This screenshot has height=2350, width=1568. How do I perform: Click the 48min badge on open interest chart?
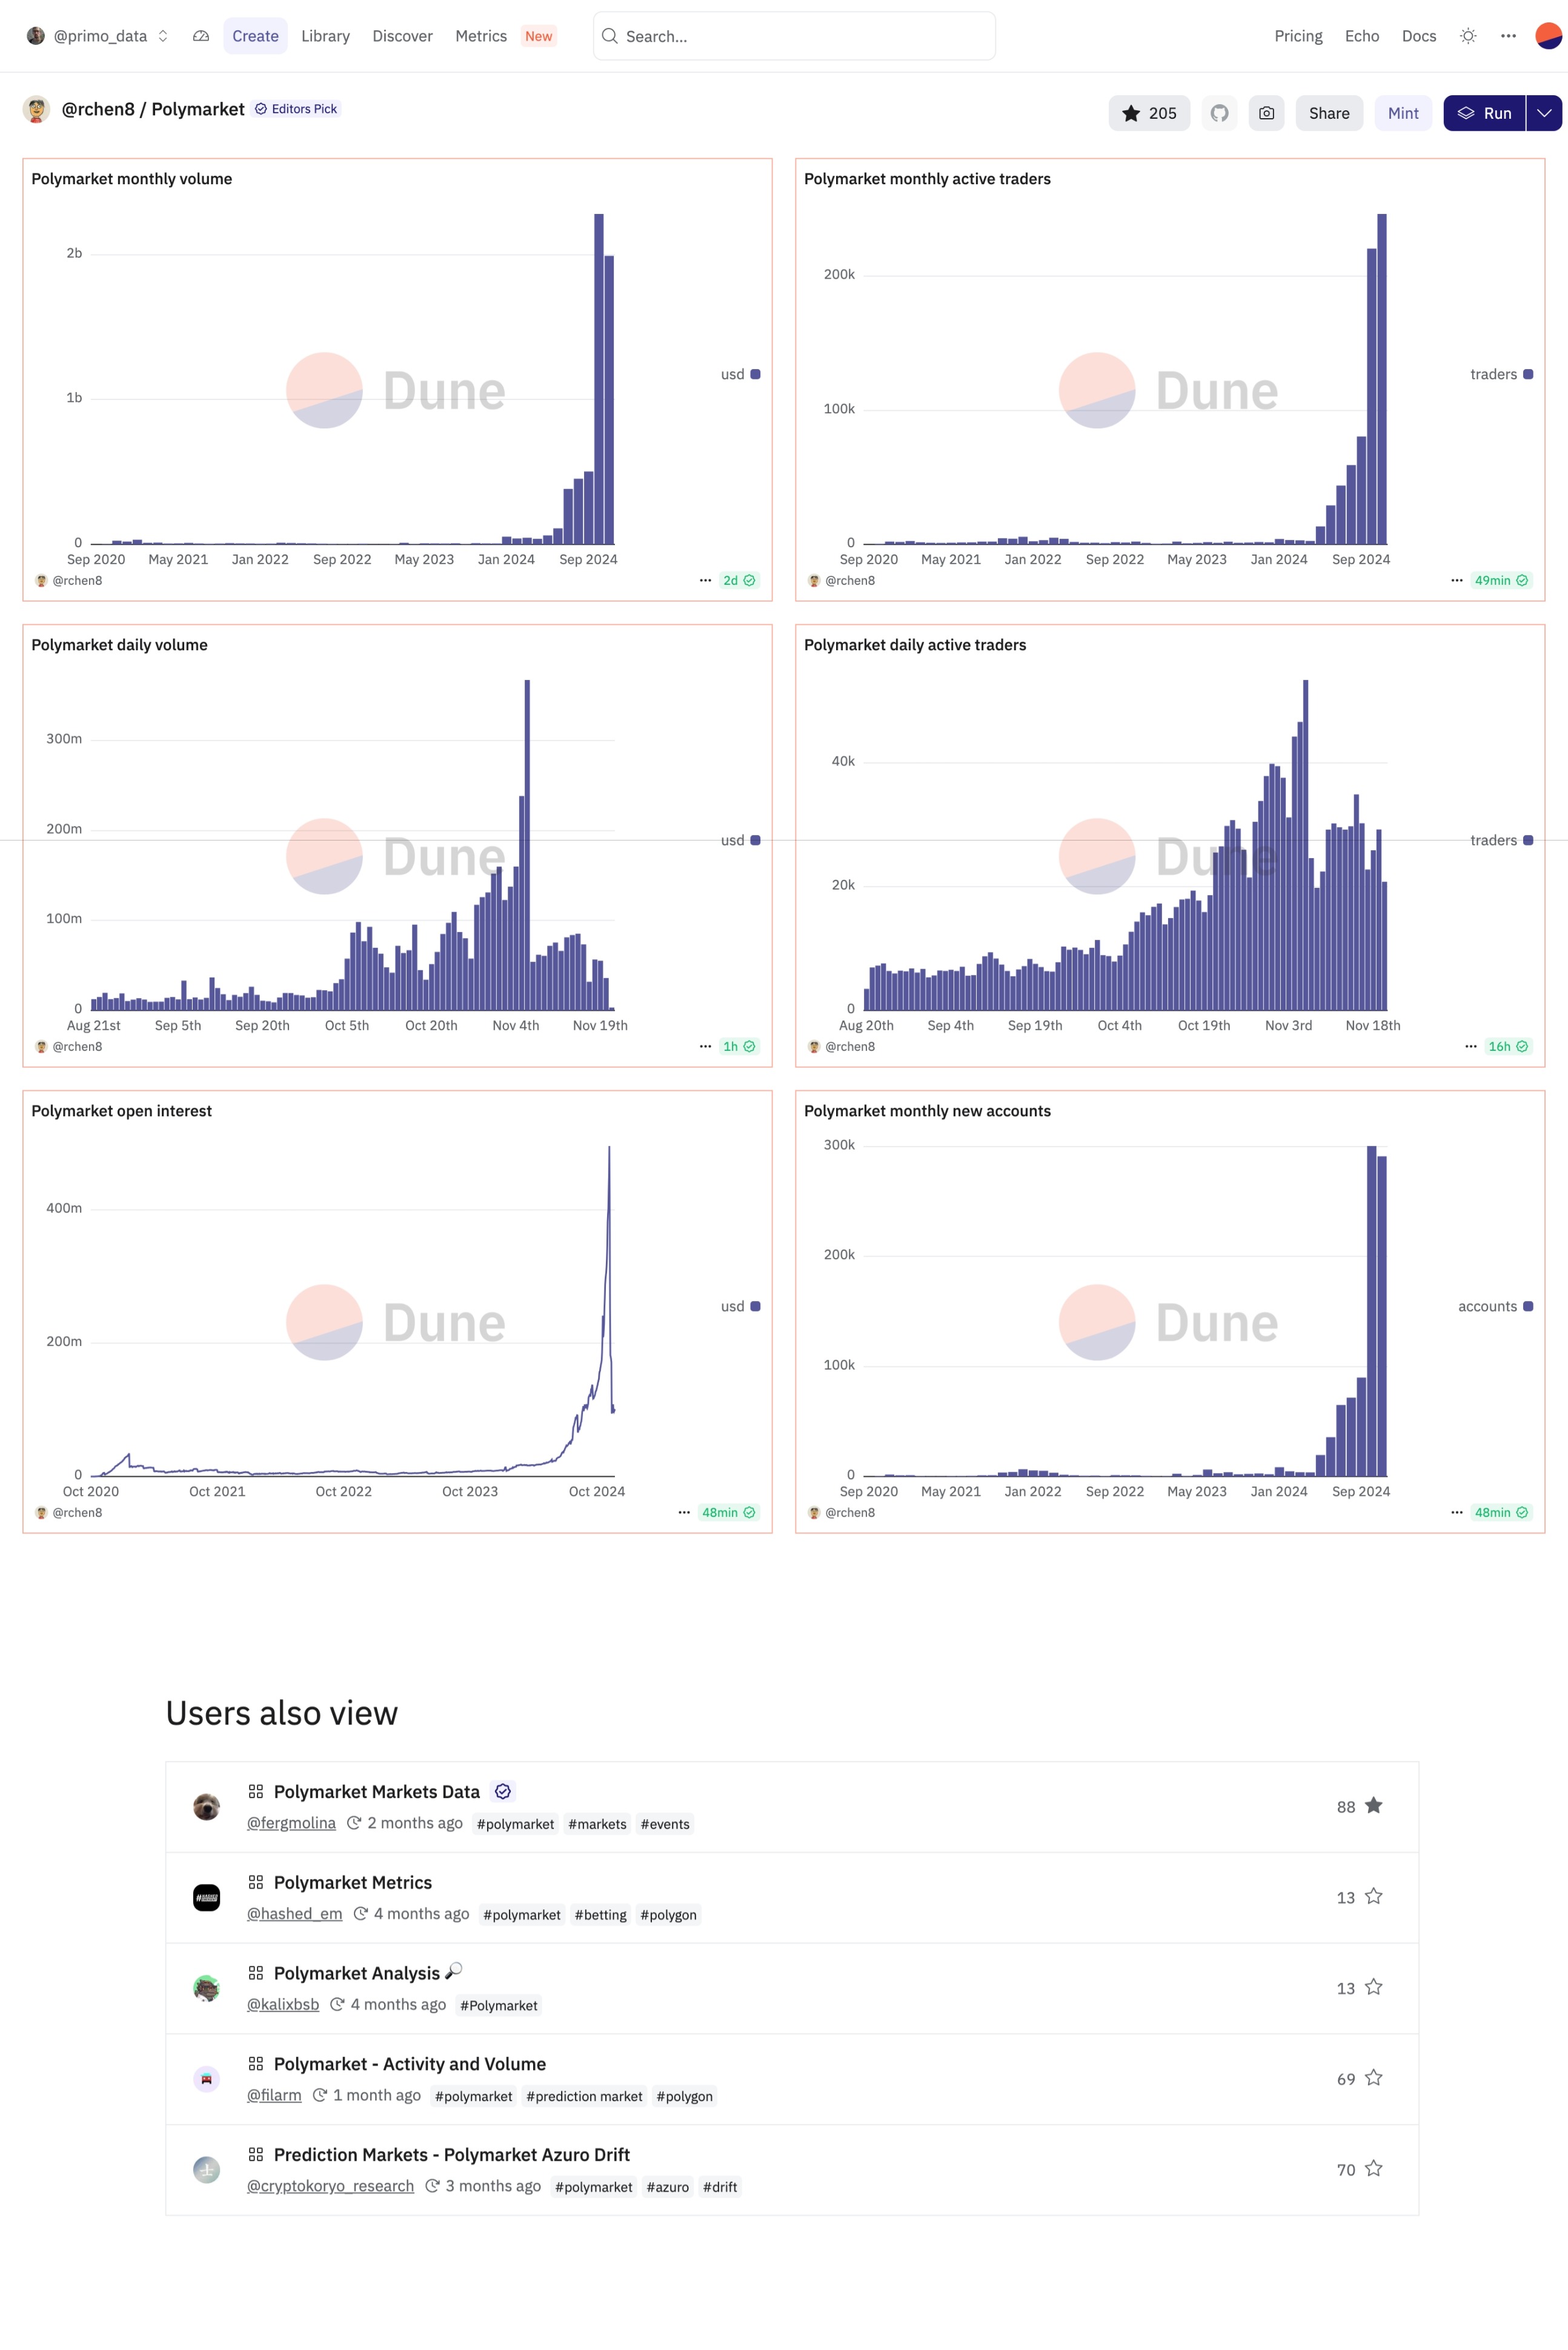[728, 1512]
